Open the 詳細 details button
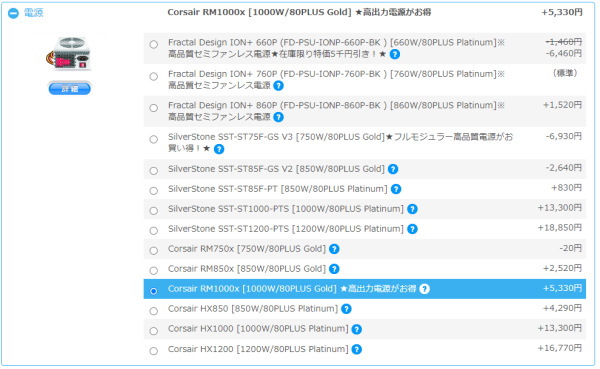The width and height of the screenshot is (600, 369). pyautogui.click(x=70, y=89)
